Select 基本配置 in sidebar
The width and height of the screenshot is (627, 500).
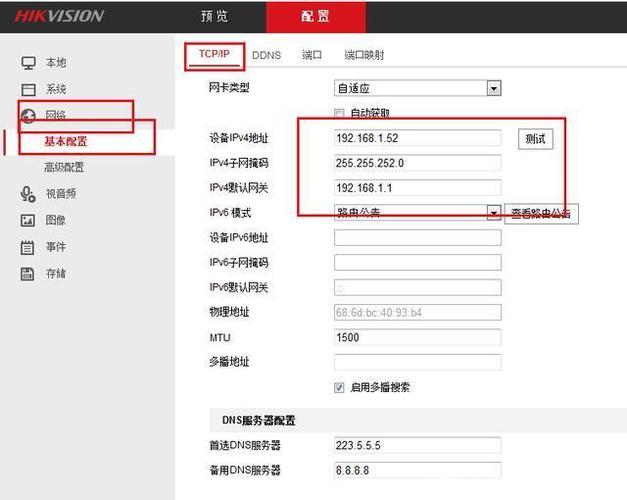click(x=66, y=141)
